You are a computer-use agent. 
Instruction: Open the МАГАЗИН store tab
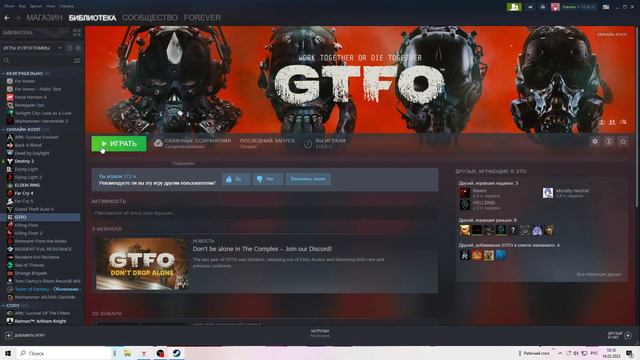point(44,18)
